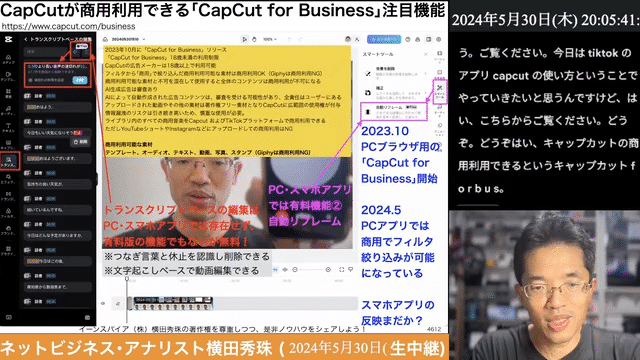Select transcript line 今日もいい天気になりそう
Viewport: 640px width, 360px height.
57,133
